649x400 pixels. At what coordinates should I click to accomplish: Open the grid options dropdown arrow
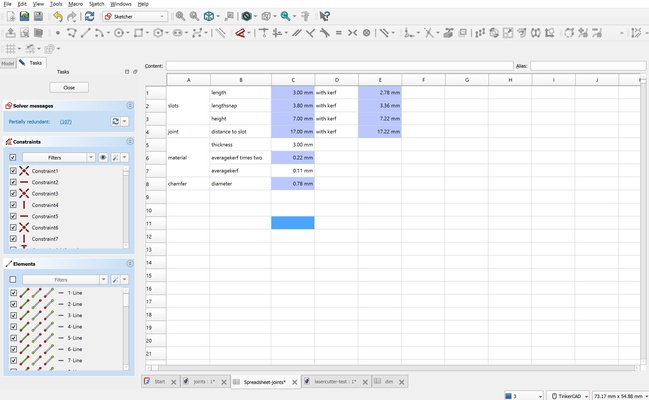point(19,49)
